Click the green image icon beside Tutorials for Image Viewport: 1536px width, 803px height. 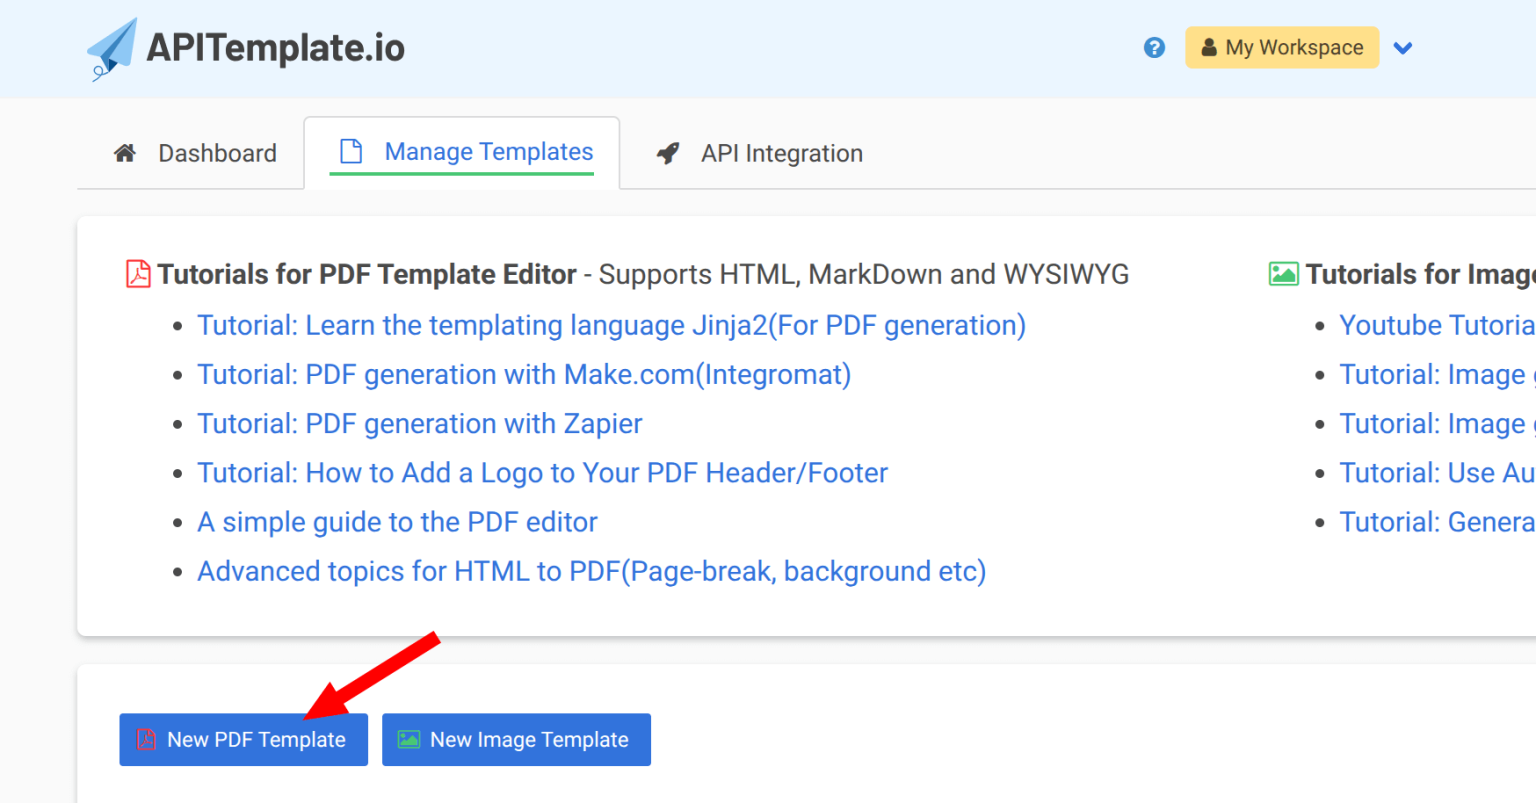tap(1283, 274)
